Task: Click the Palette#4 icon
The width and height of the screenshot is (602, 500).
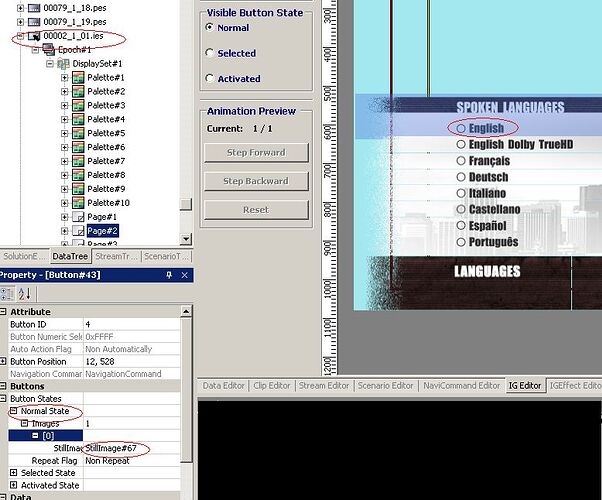Action: point(78,119)
